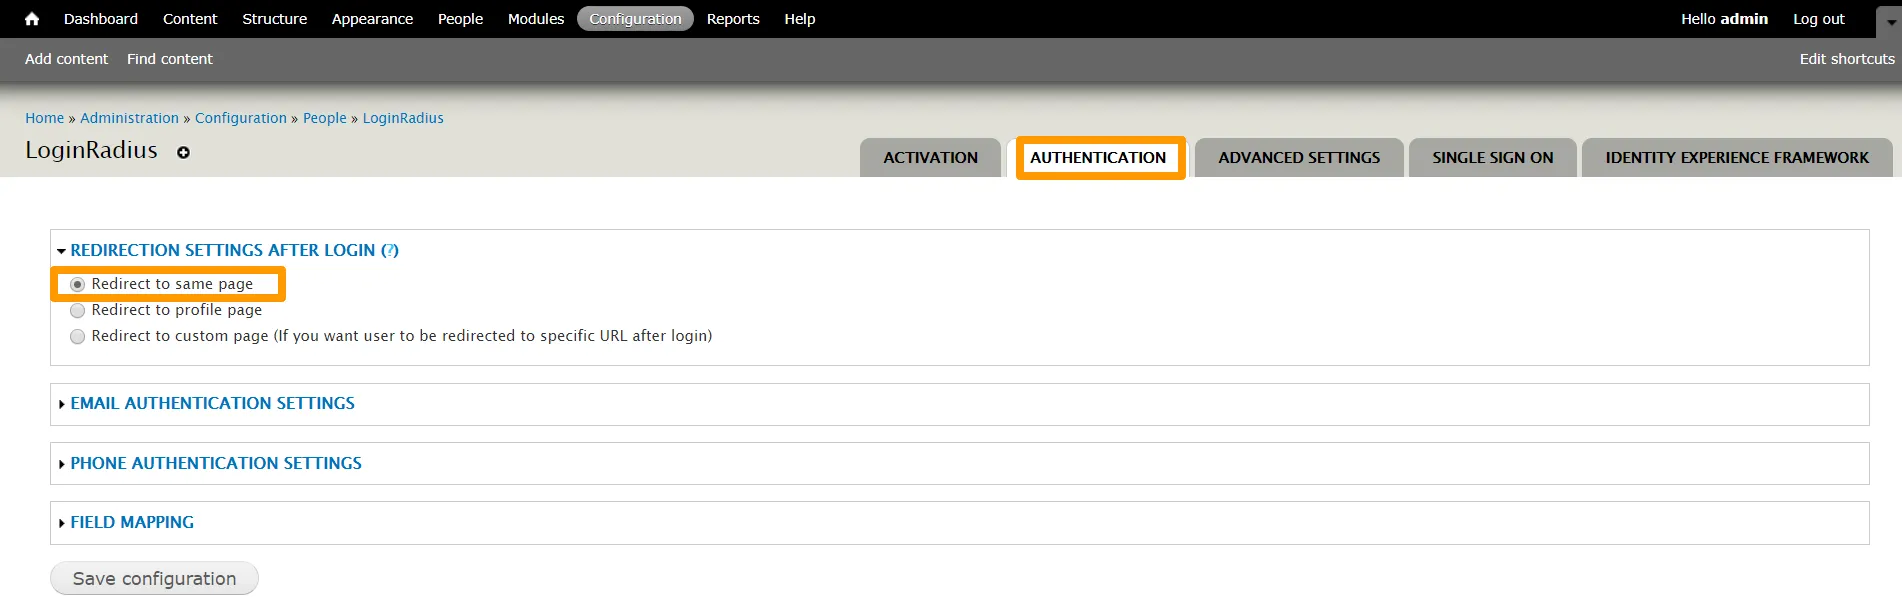This screenshot has width=1902, height=602.
Task: Go to Configuration breadcrumb link
Action: click(x=240, y=118)
